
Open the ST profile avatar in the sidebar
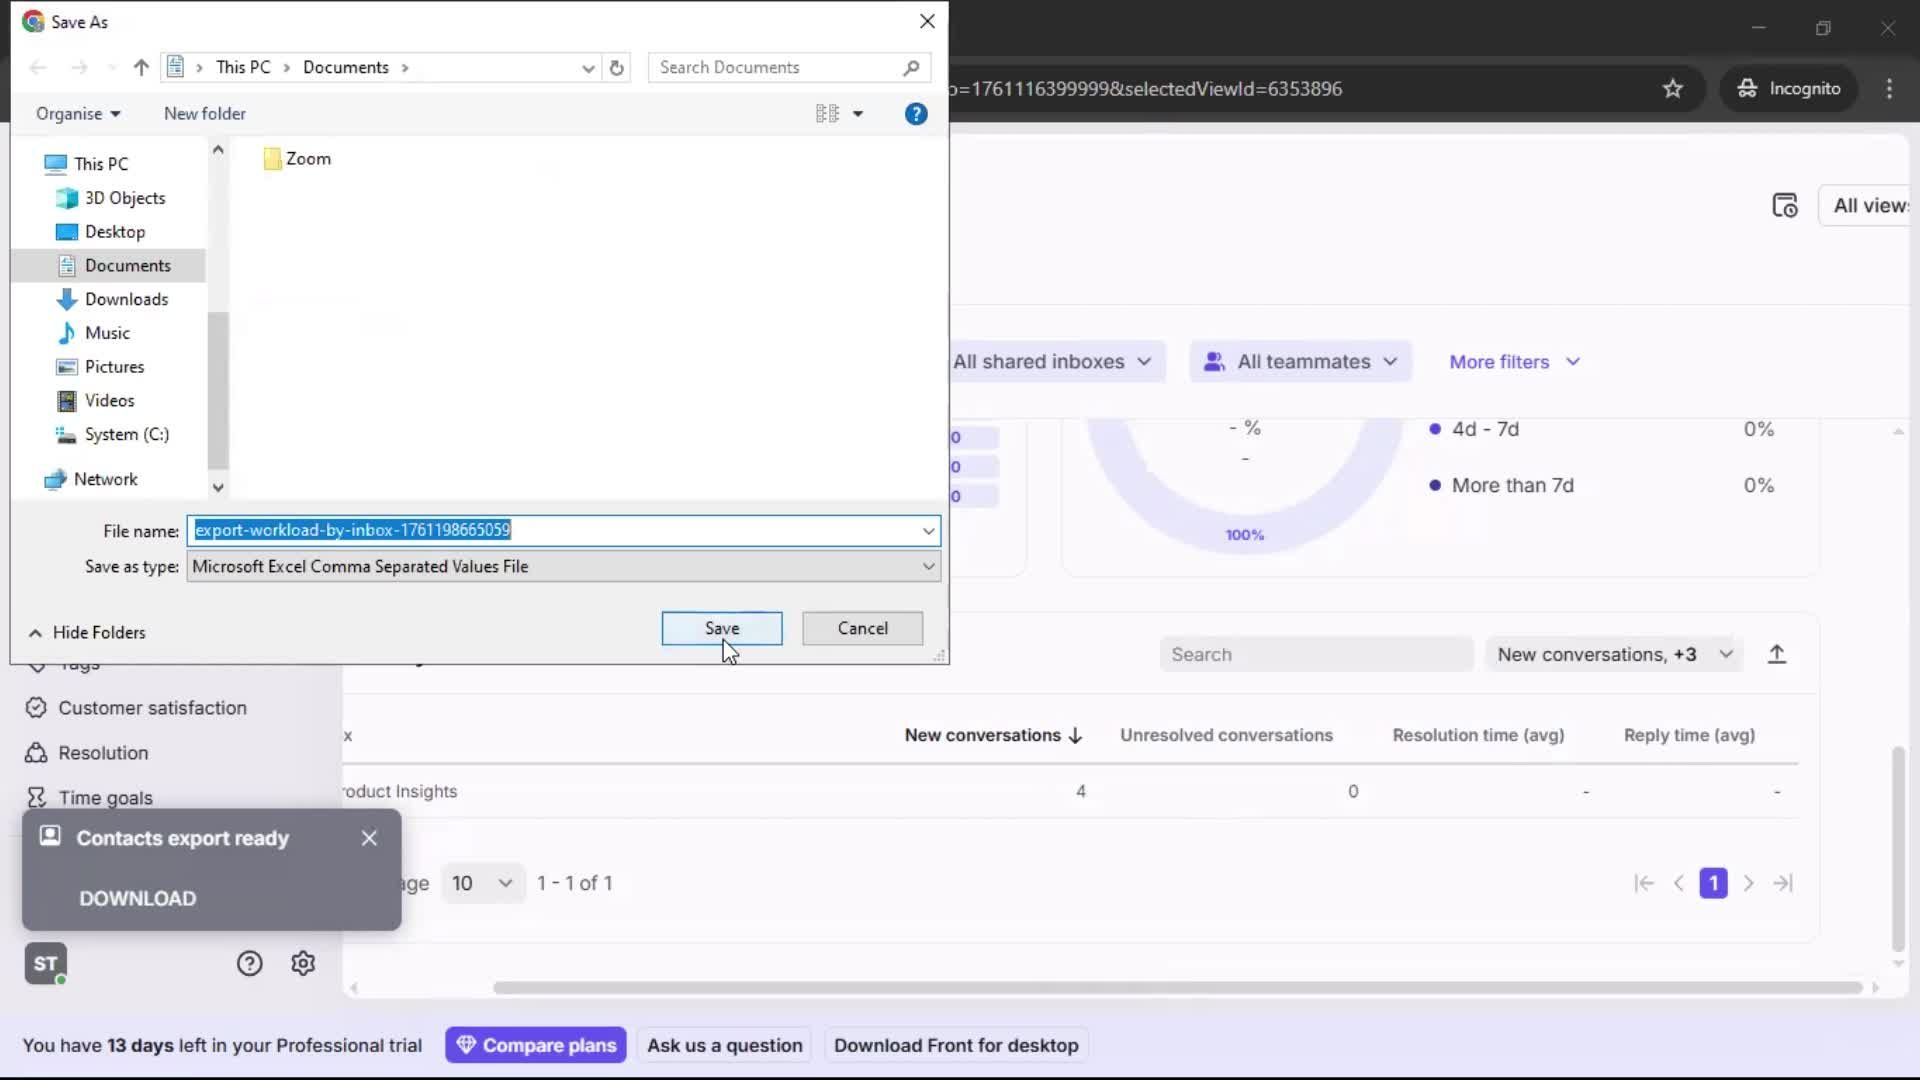[45, 963]
